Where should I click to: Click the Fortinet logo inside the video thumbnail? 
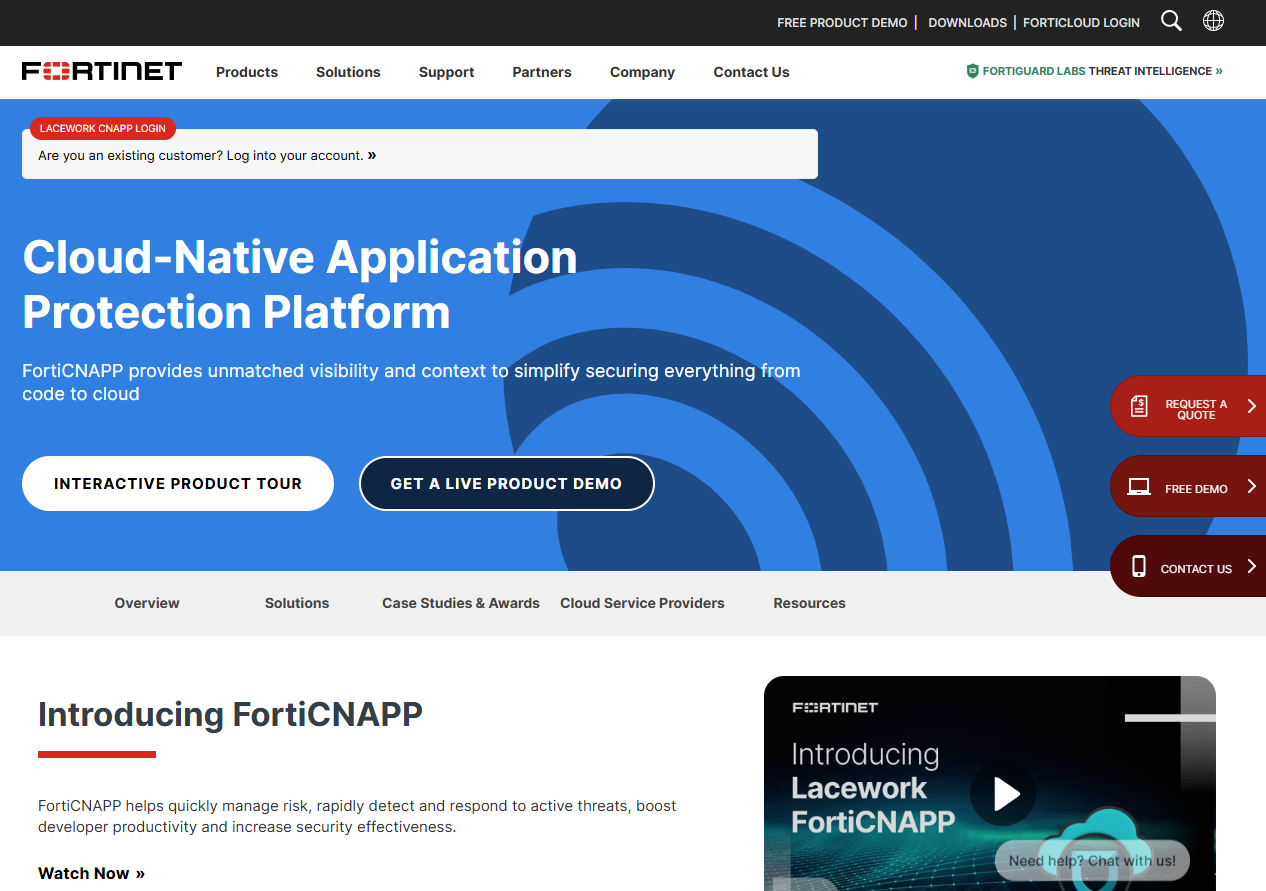click(x=835, y=707)
